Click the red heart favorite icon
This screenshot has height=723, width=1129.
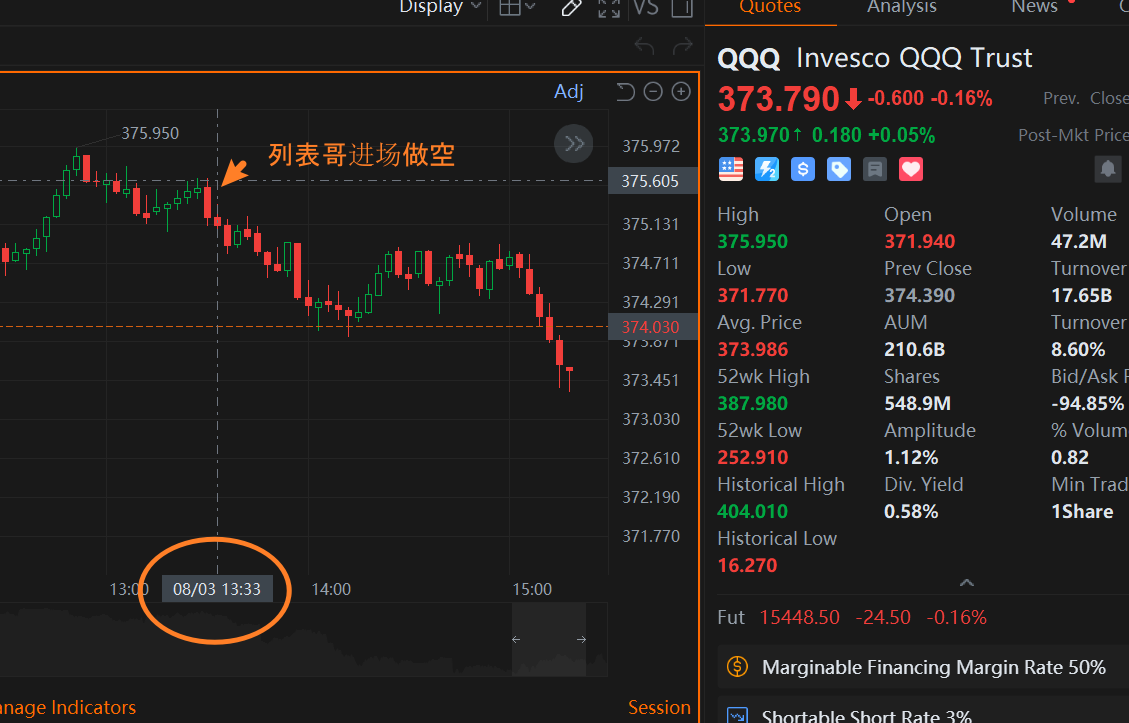[x=911, y=169]
